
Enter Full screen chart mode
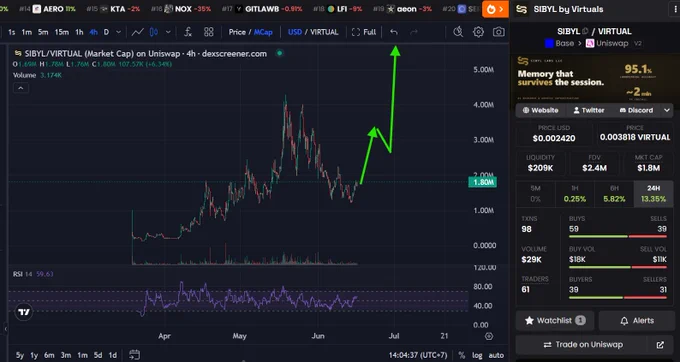coord(364,32)
